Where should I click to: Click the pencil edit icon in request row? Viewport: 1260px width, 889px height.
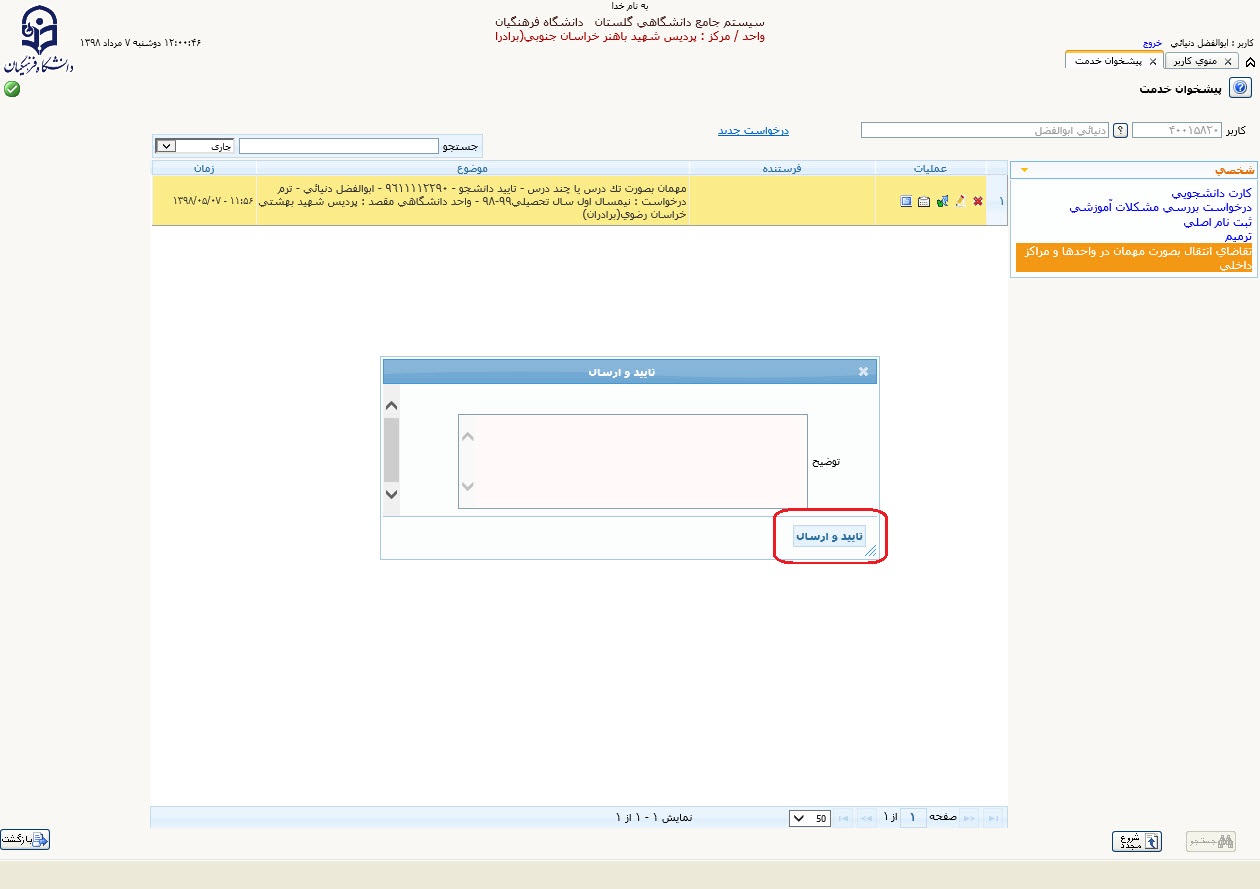[x=960, y=201]
